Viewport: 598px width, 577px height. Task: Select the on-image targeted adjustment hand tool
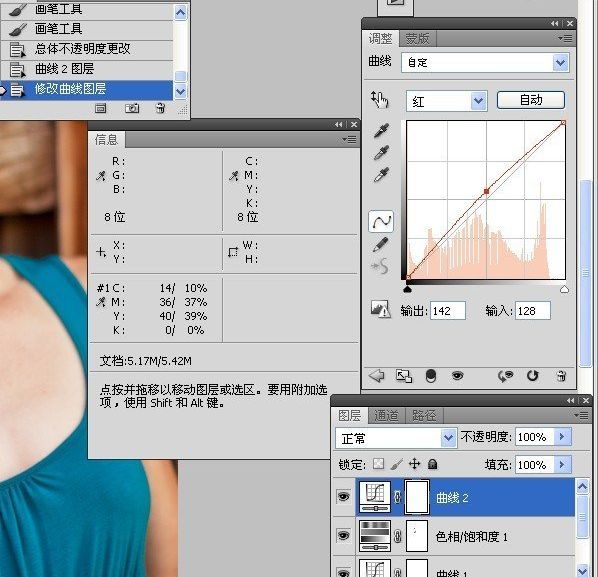(x=379, y=100)
